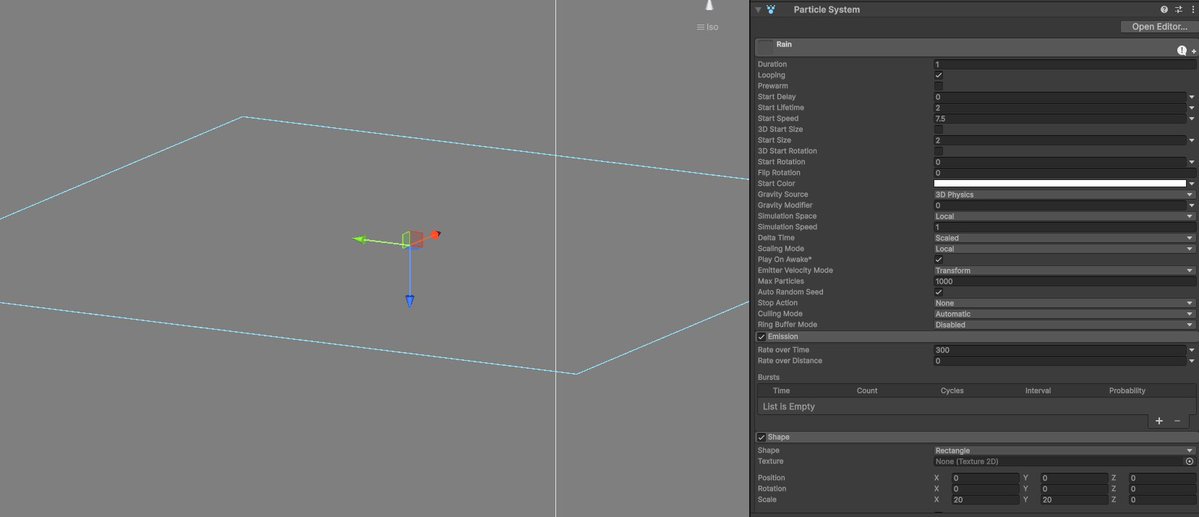1199x517 pixels.
Task: Click the blue Z-axis gizmo arrow
Action: pyautogui.click(x=410, y=301)
